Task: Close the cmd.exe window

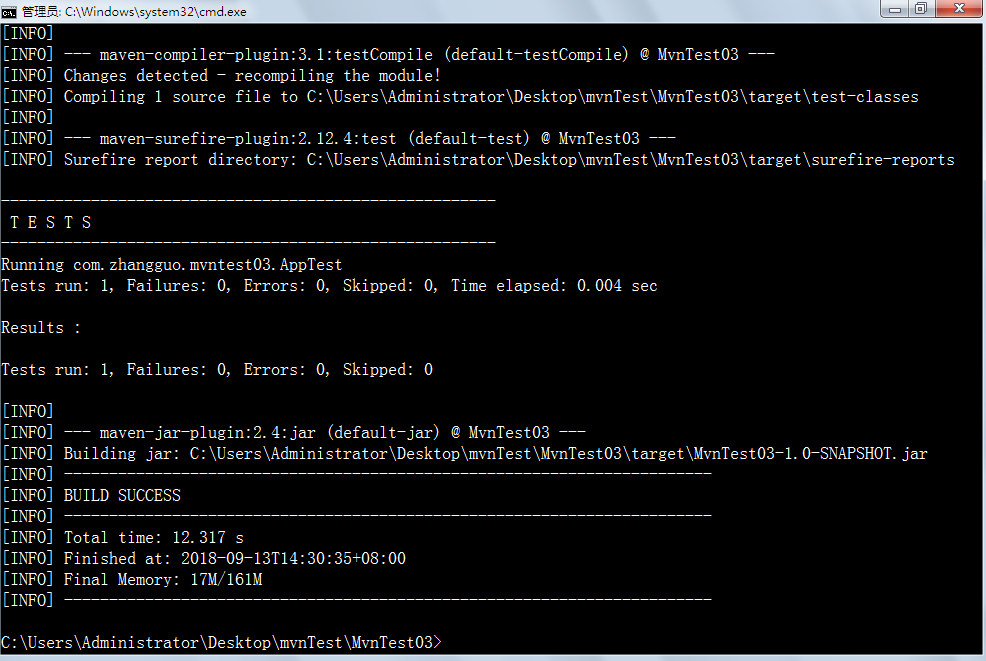Action: [958, 9]
